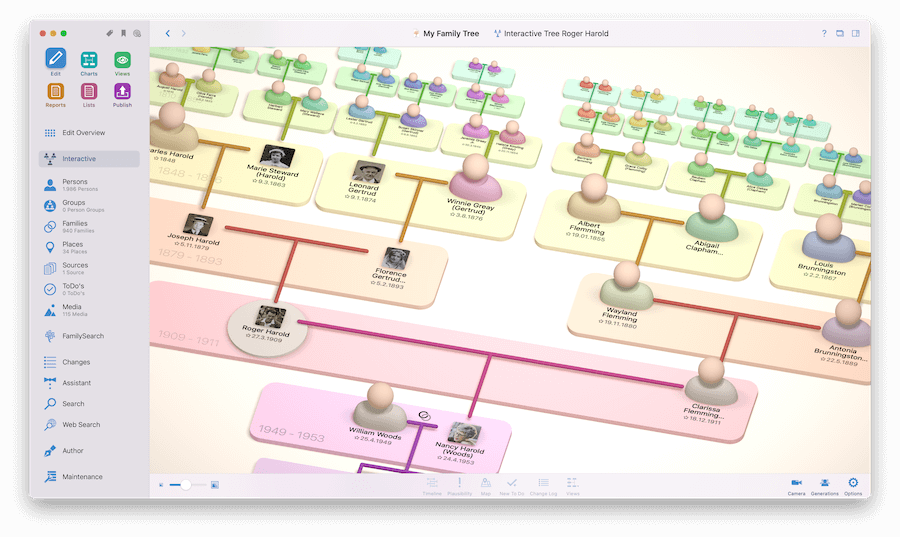
Task: Open Change Log from bottom toolbar
Action: click(543, 486)
